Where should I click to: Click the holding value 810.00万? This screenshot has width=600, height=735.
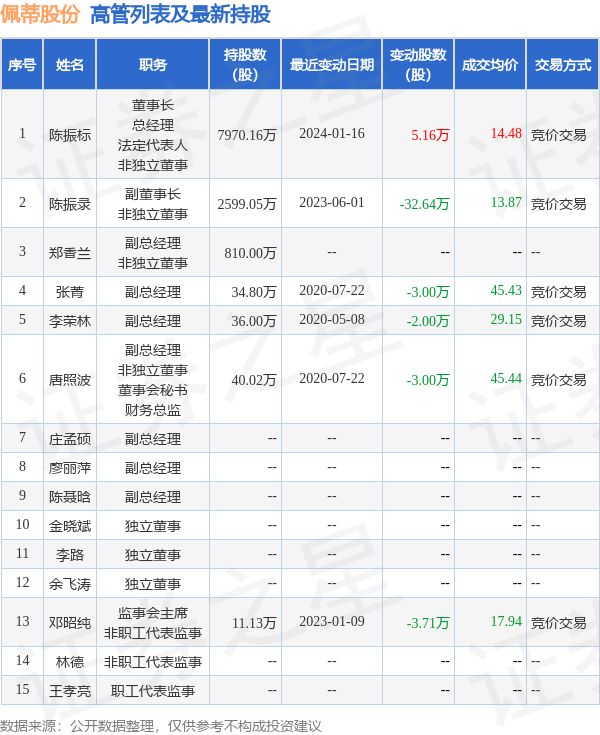(250, 253)
